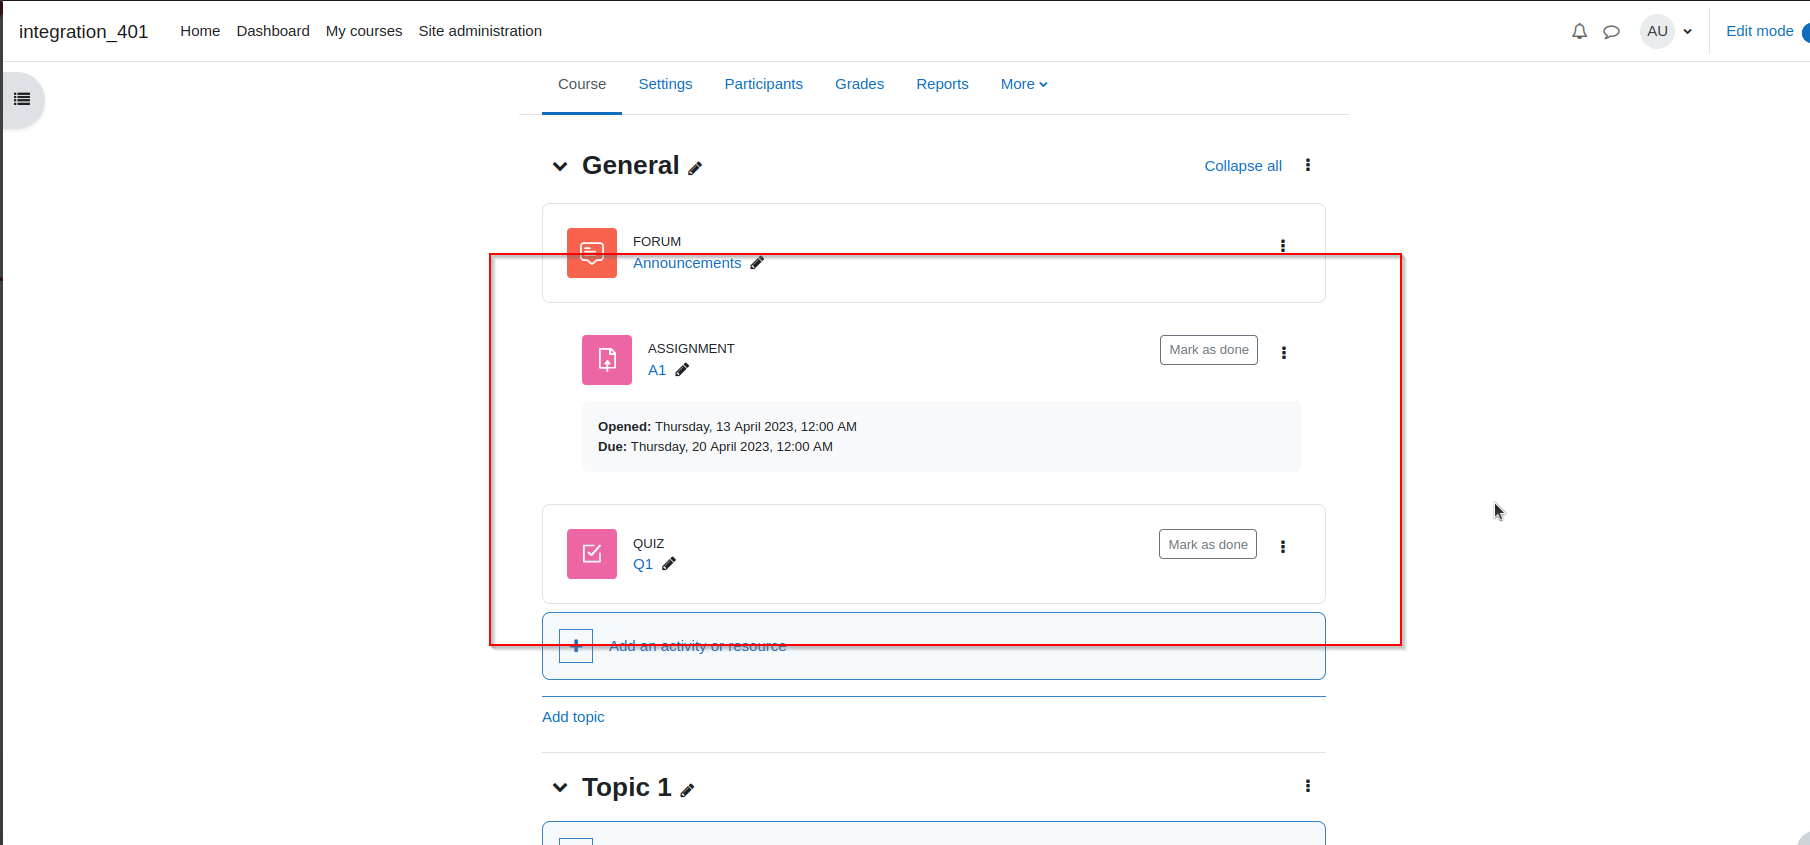Click the Opened date text
1810x845 pixels.
(727, 427)
